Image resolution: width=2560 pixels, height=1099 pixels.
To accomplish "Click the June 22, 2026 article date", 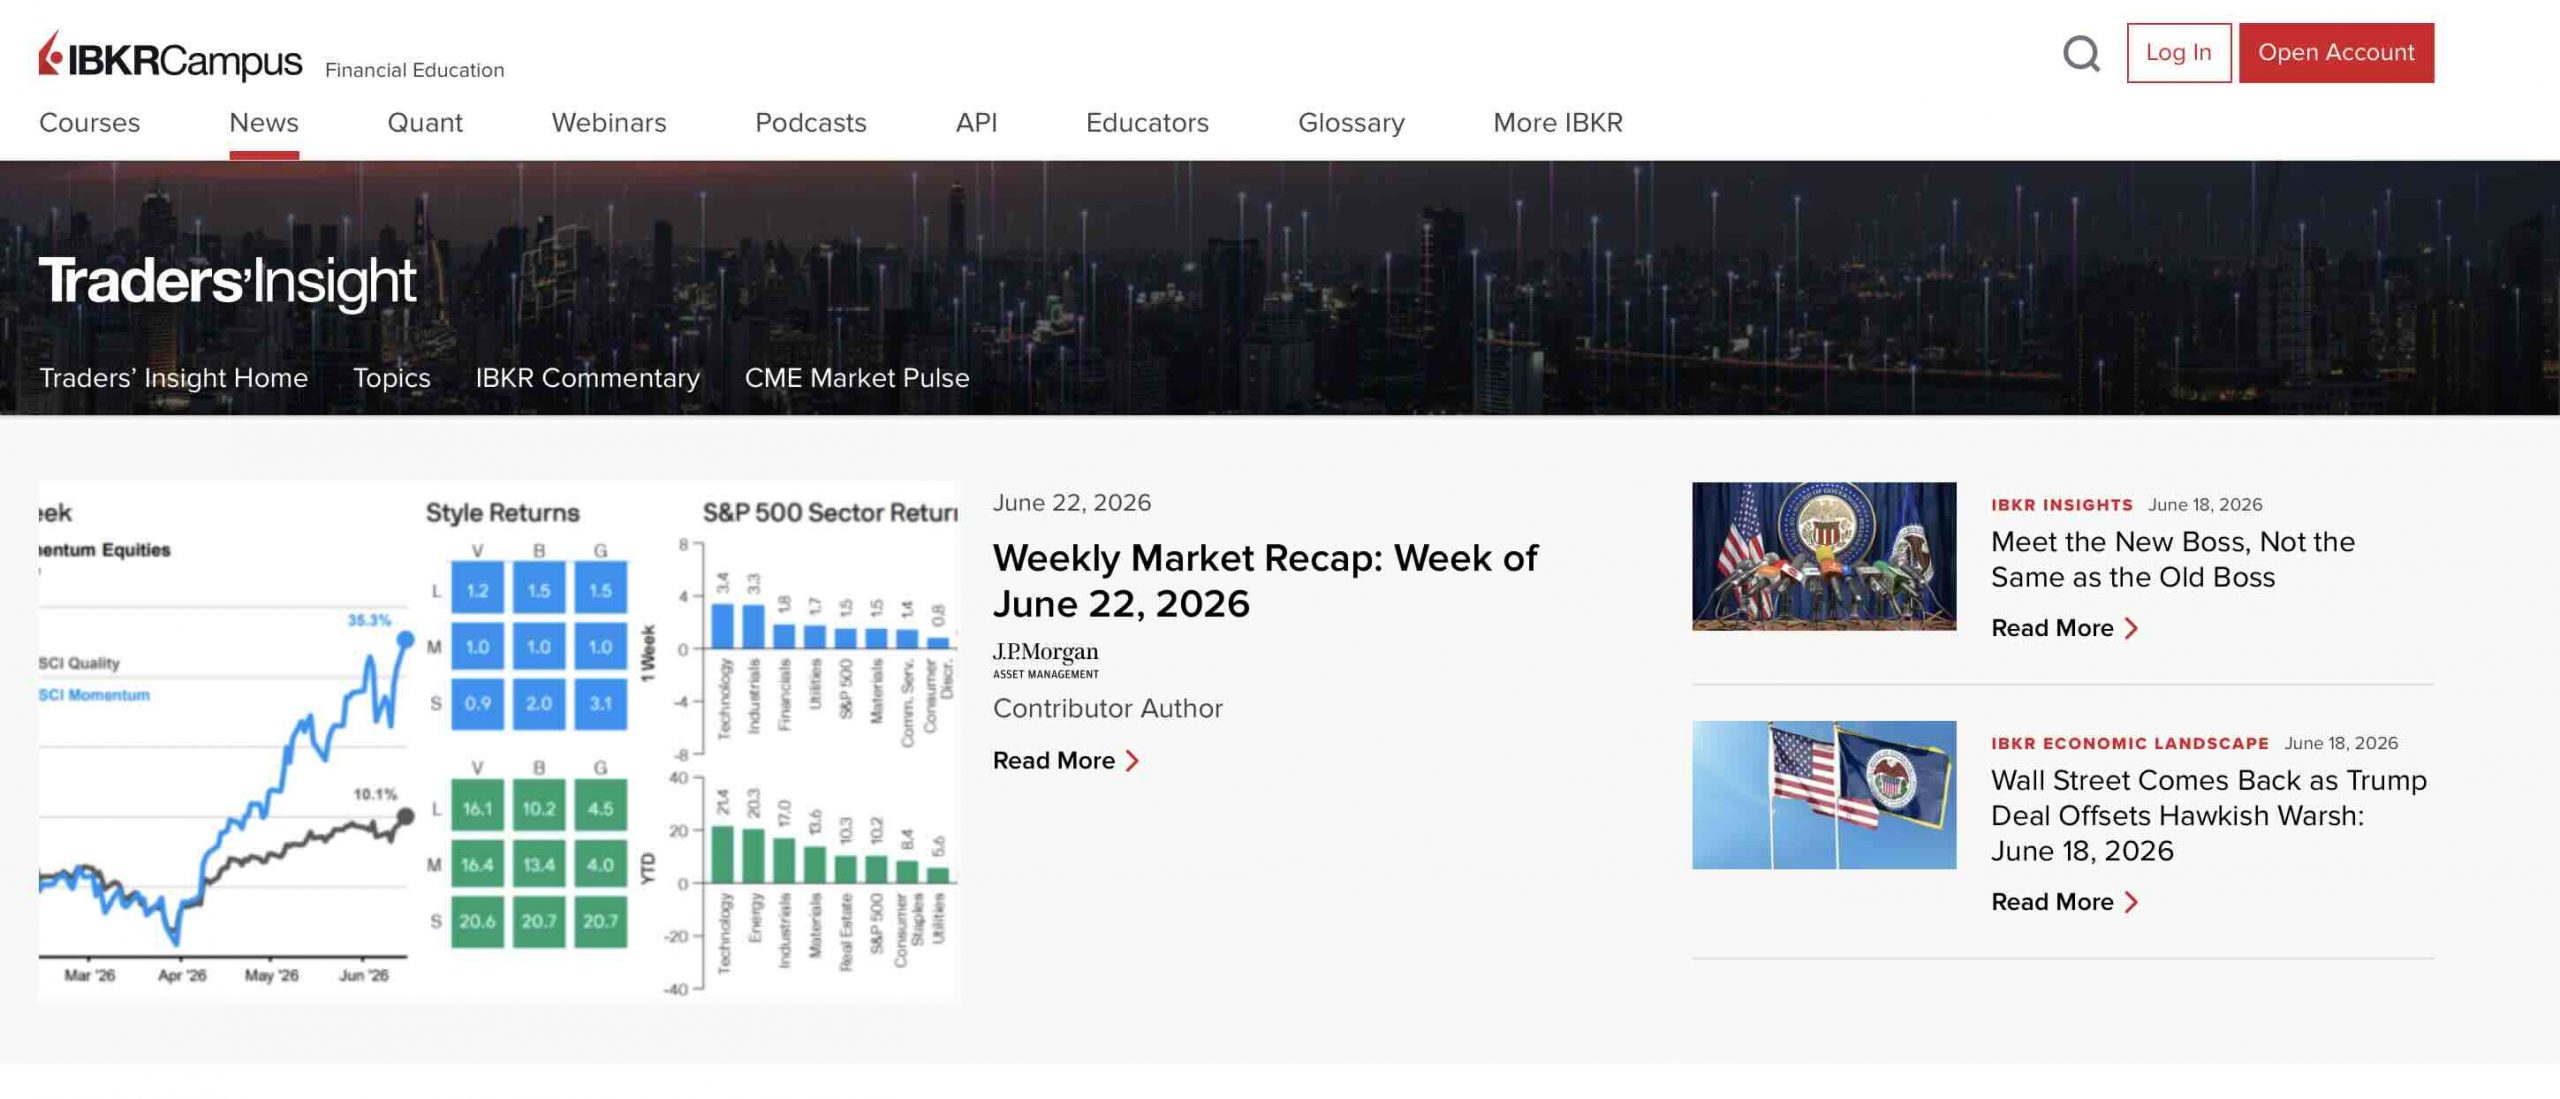I will coord(1072,503).
